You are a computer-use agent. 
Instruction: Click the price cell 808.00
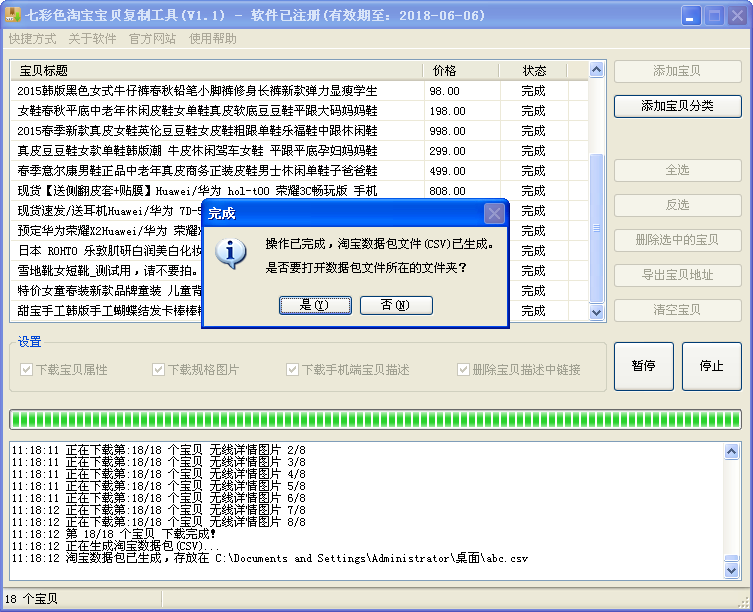pyautogui.click(x=448, y=191)
